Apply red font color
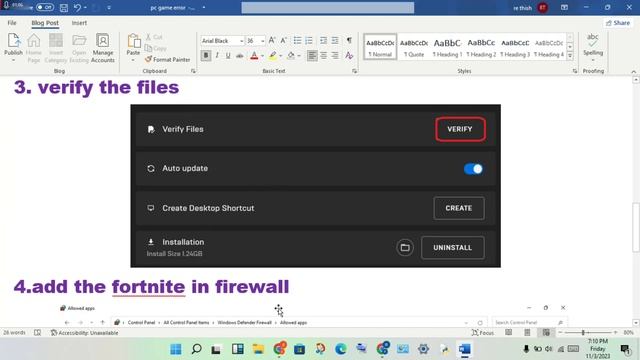Screen dimensions: 640x360 tap(254, 56)
